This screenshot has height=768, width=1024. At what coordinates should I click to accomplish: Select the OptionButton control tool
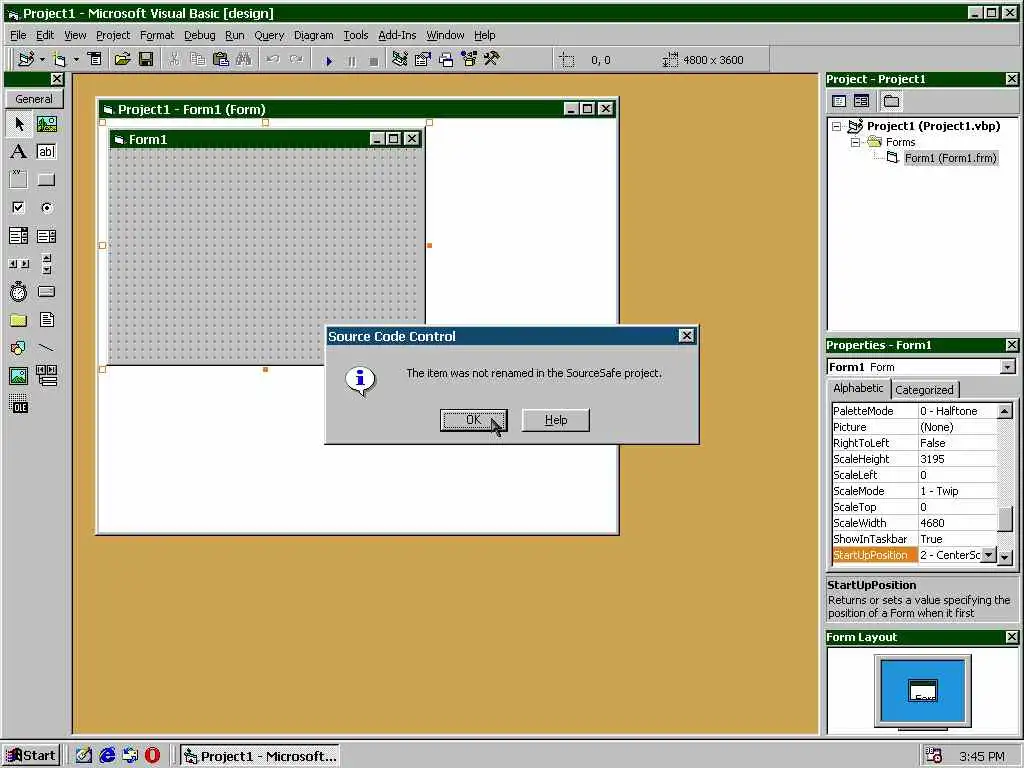coord(46,208)
